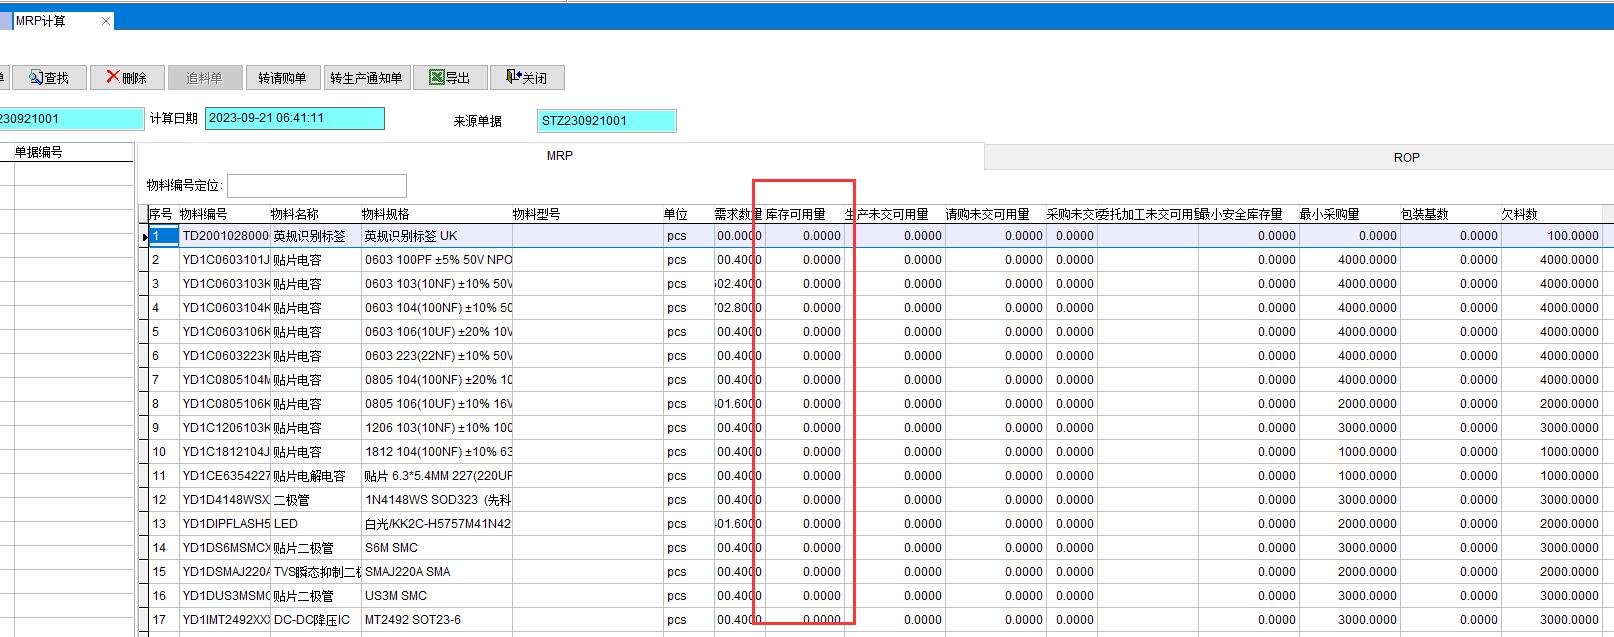Click the 转生产通知单 button
This screenshot has height=637, width=1614.
tap(366, 78)
